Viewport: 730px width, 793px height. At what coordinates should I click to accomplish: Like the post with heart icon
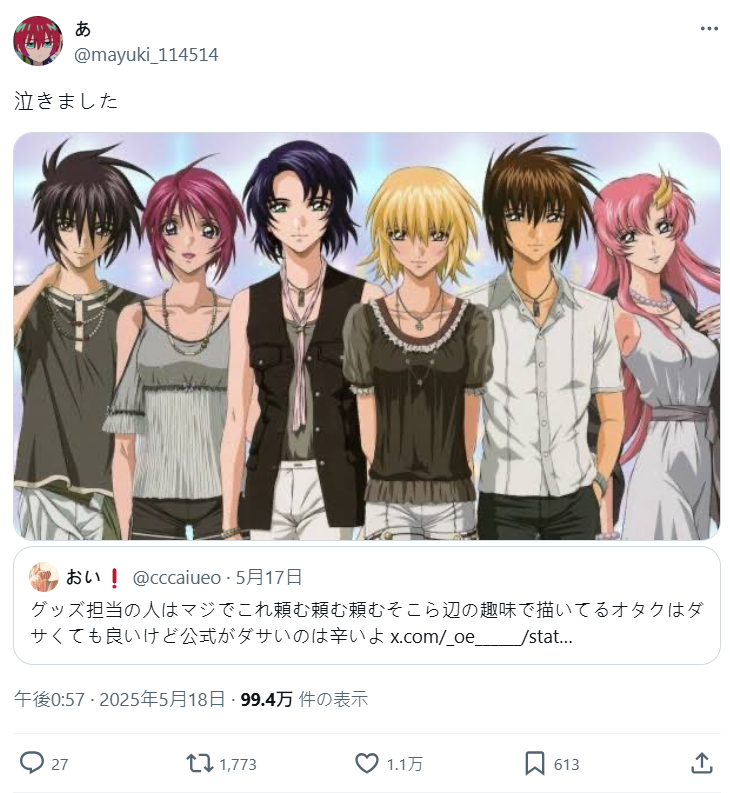(x=367, y=763)
